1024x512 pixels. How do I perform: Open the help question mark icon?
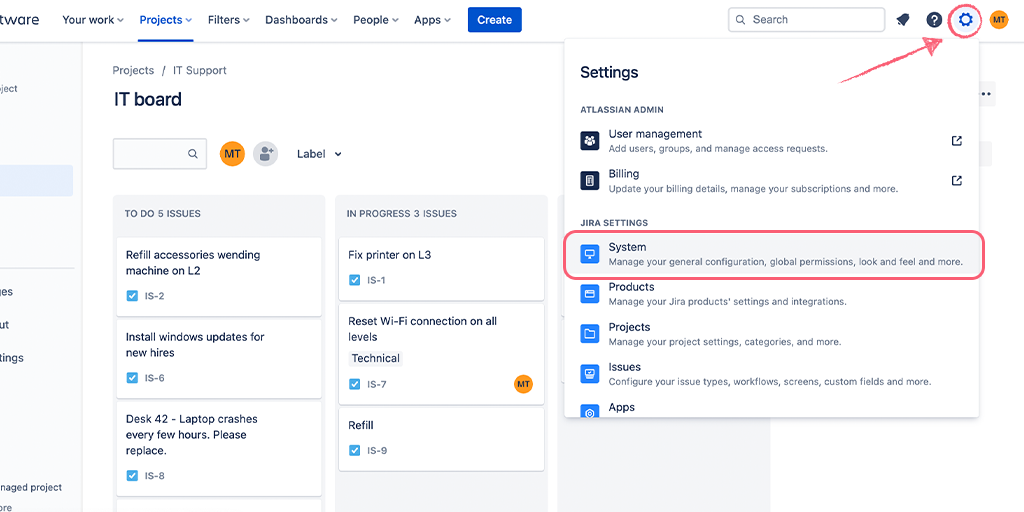(935, 20)
